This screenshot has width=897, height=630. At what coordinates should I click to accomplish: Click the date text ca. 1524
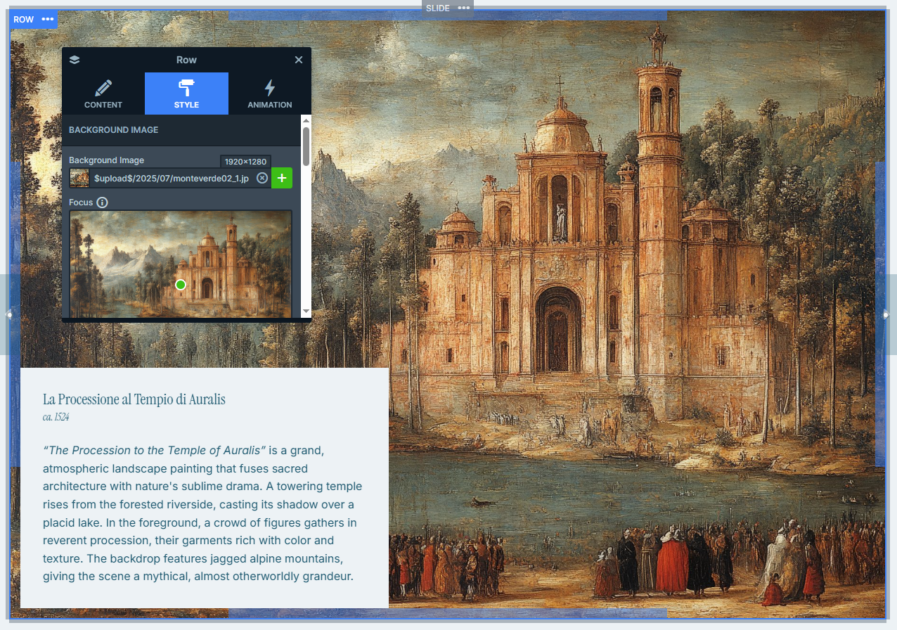coord(55,417)
